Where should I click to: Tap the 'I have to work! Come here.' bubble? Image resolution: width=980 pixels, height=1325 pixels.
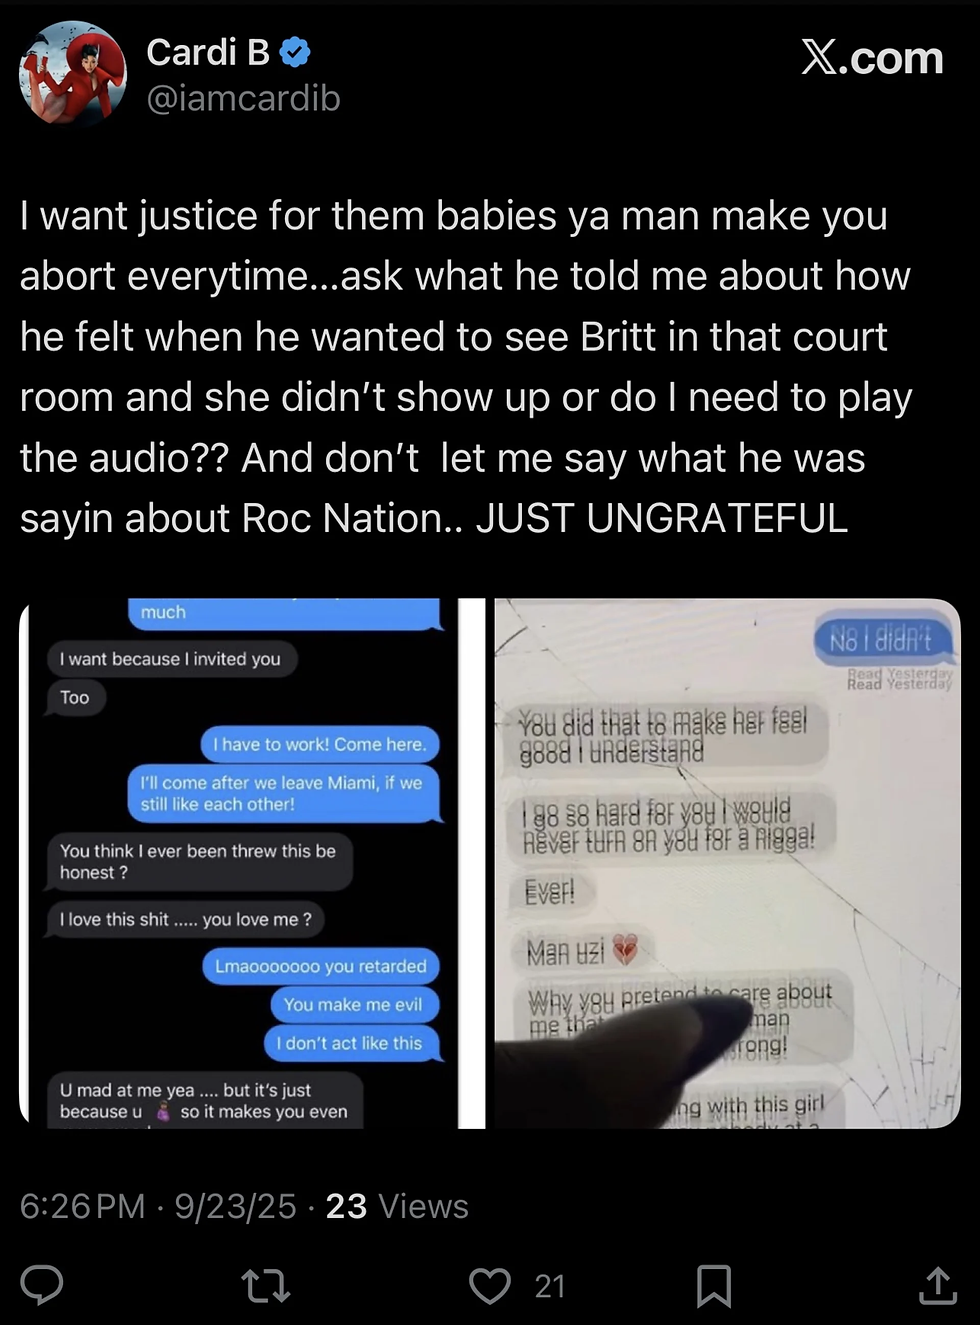coord(319,744)
